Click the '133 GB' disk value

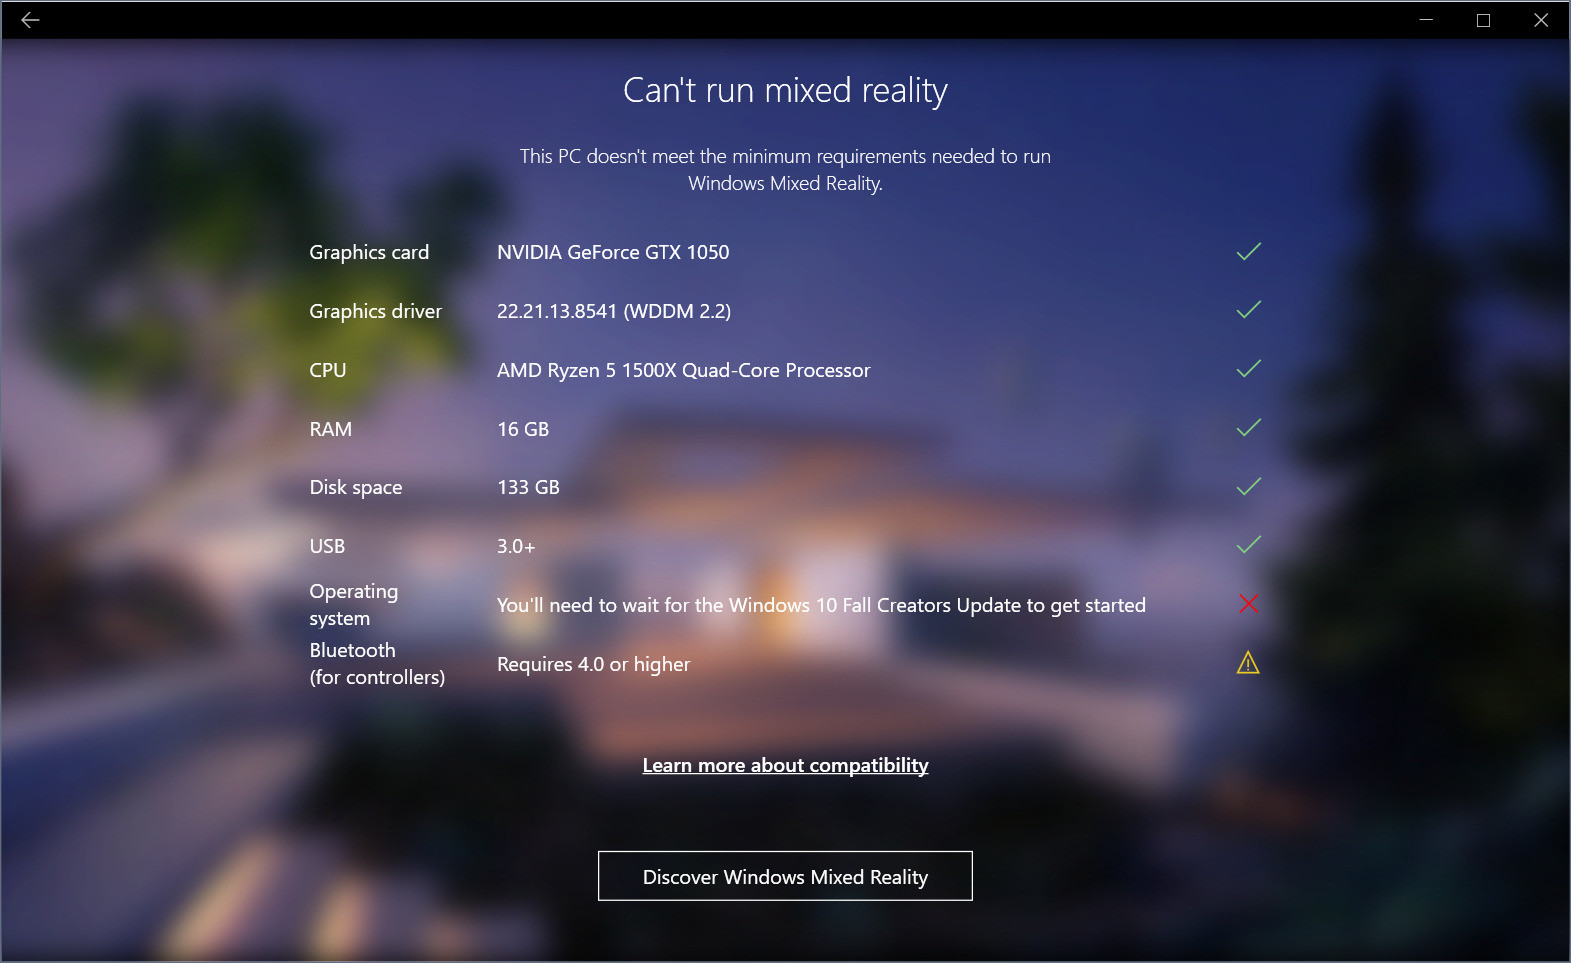pyautogui.click(x=528, y=487)
